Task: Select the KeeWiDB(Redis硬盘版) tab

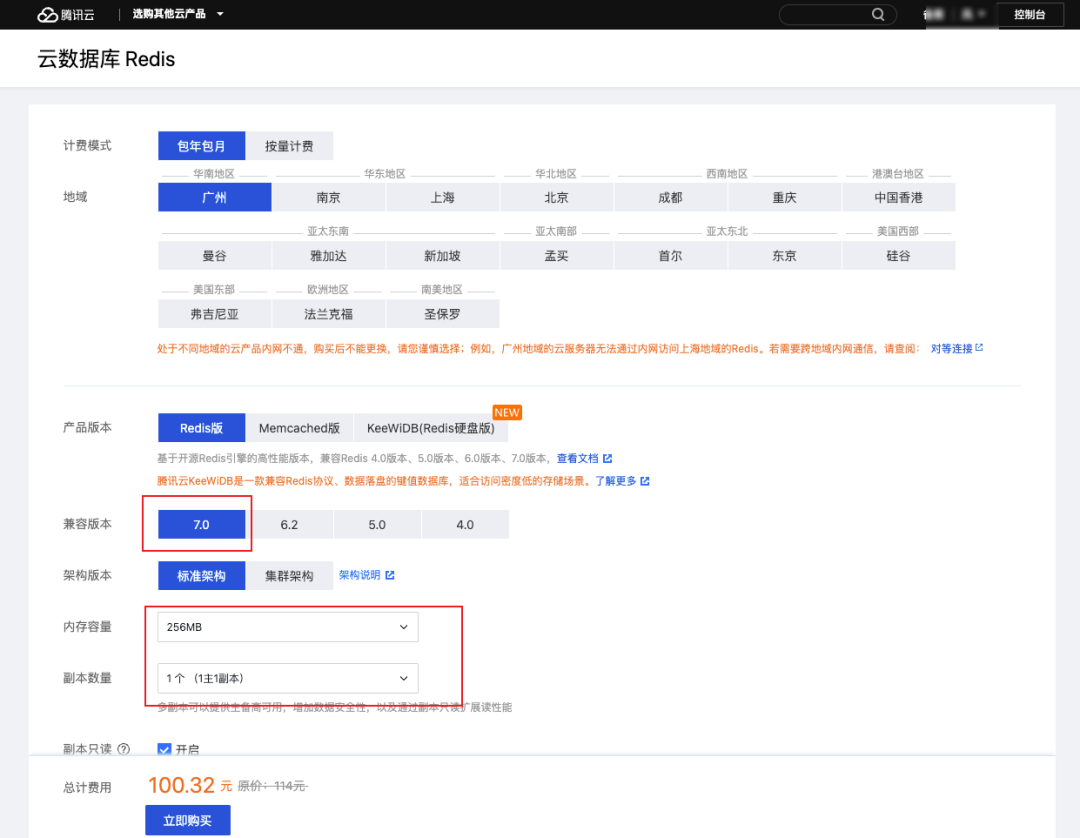Action: pos(430,428)
